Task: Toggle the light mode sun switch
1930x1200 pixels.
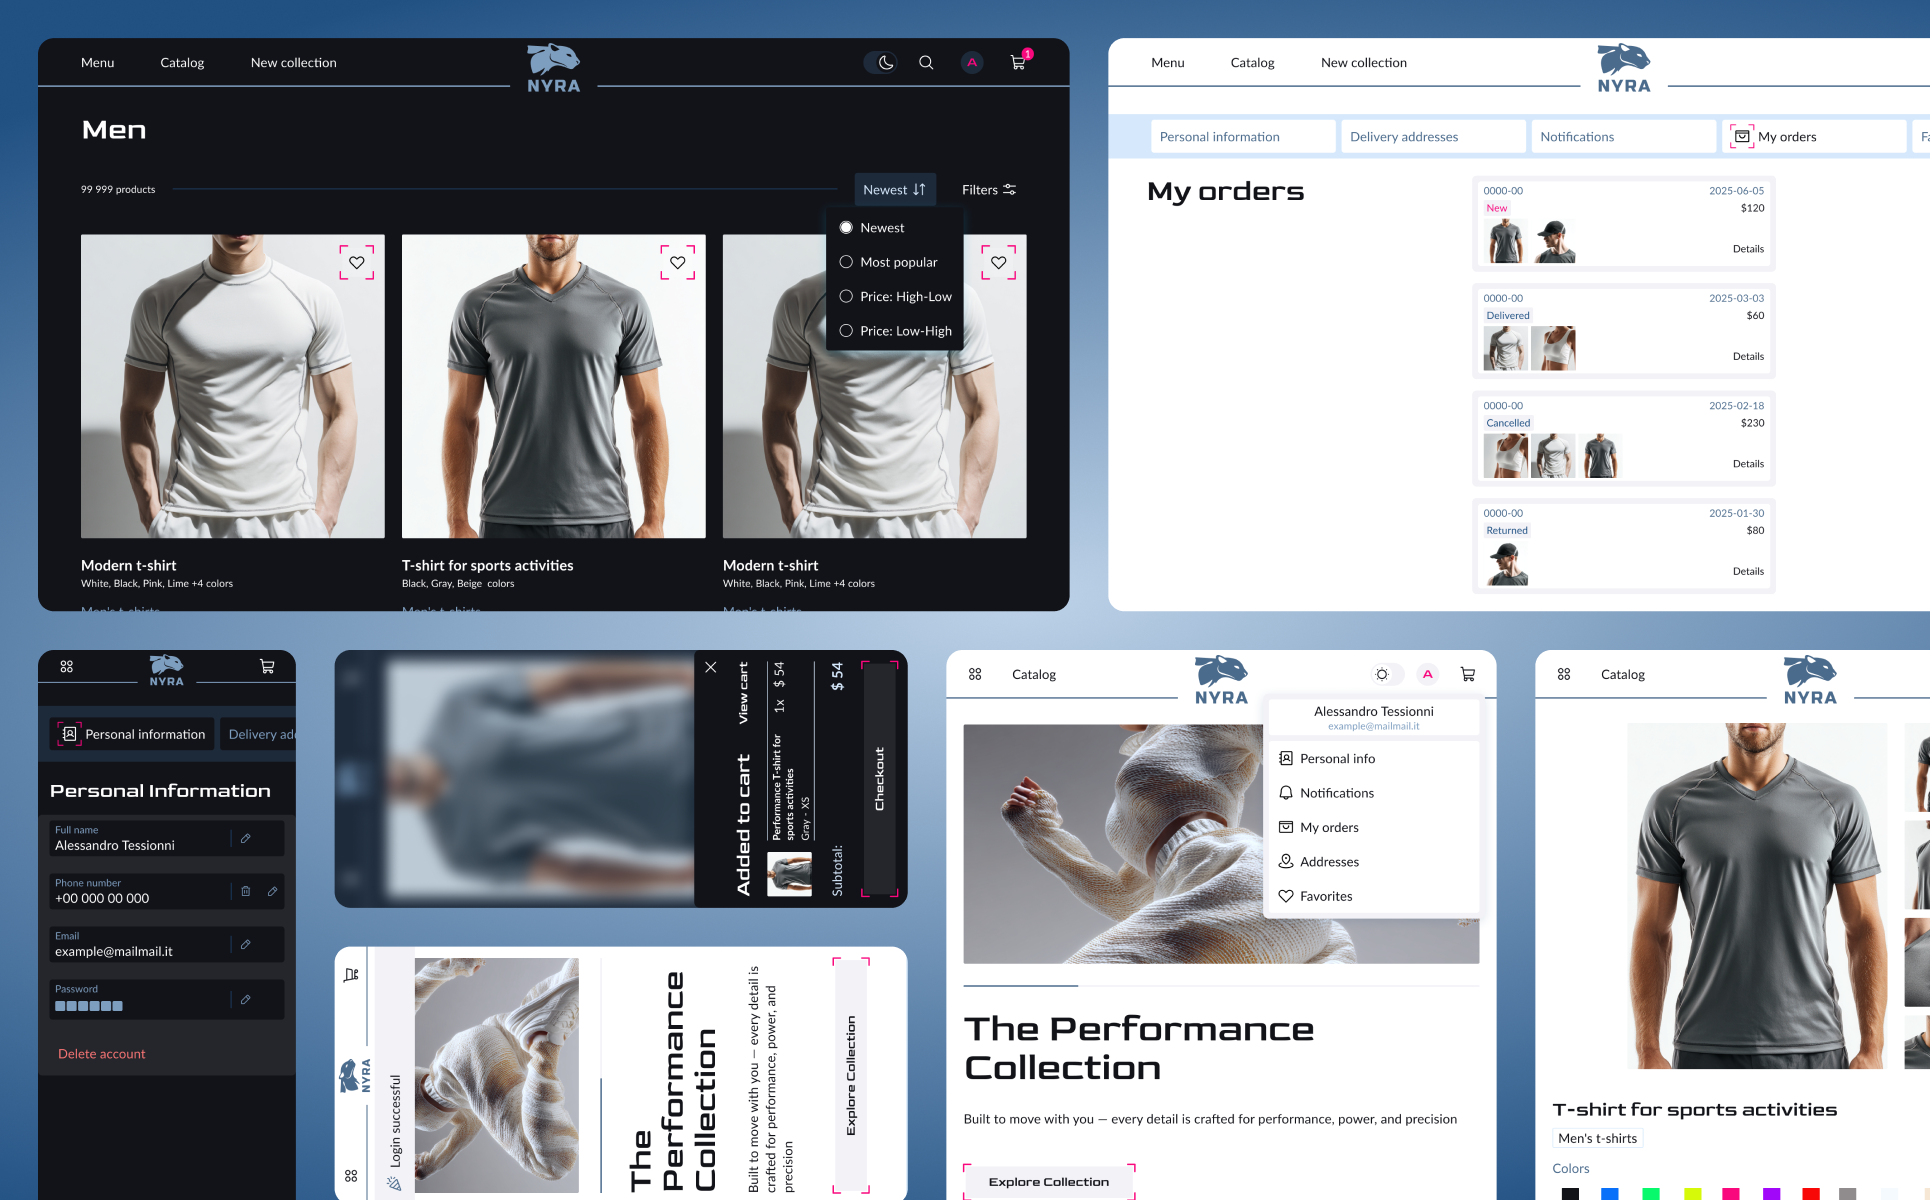Action: (x=1383, y=674)
